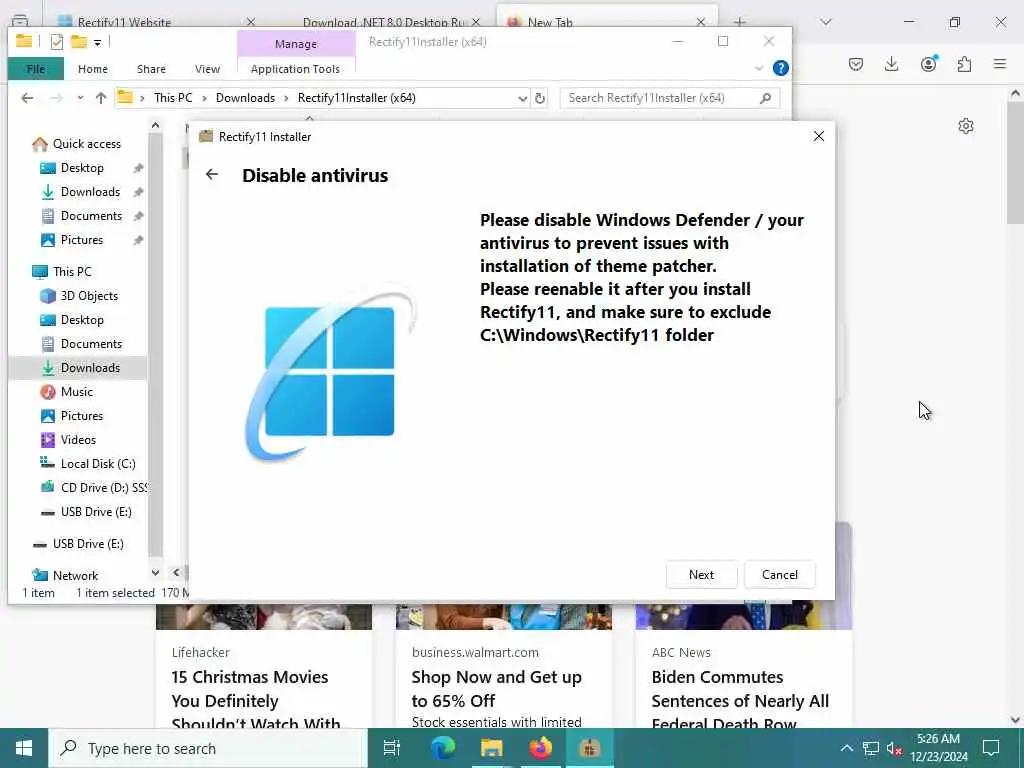1024x768 pixels.
Task: Open Quick Access Toolbar customize dropdown
Action: [x=97, y=42]
